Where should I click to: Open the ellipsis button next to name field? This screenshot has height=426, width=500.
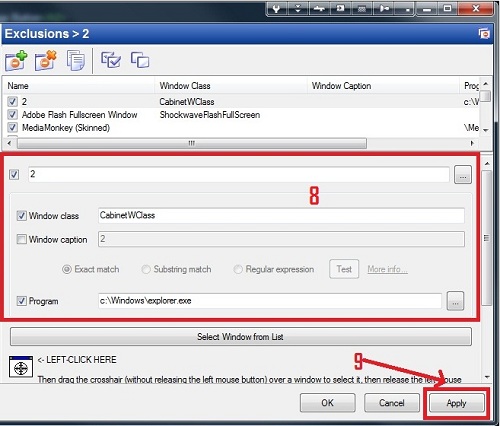(463, 174)
